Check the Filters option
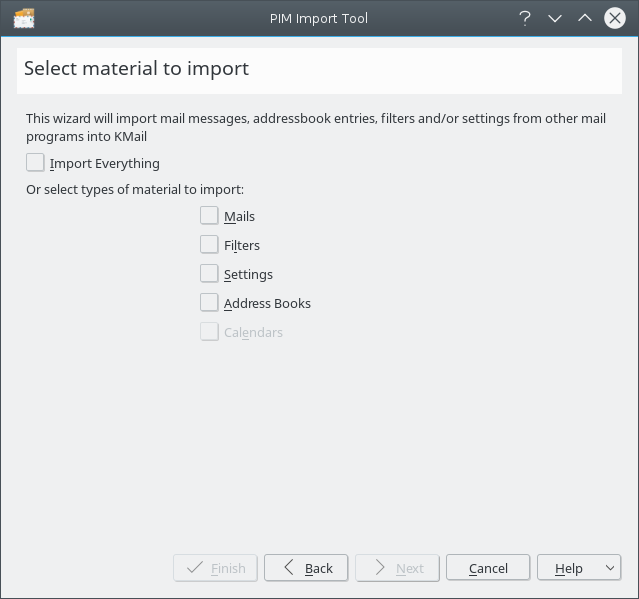Image resolution: width=639 pixels, height=599 pixels. point(209,244)
